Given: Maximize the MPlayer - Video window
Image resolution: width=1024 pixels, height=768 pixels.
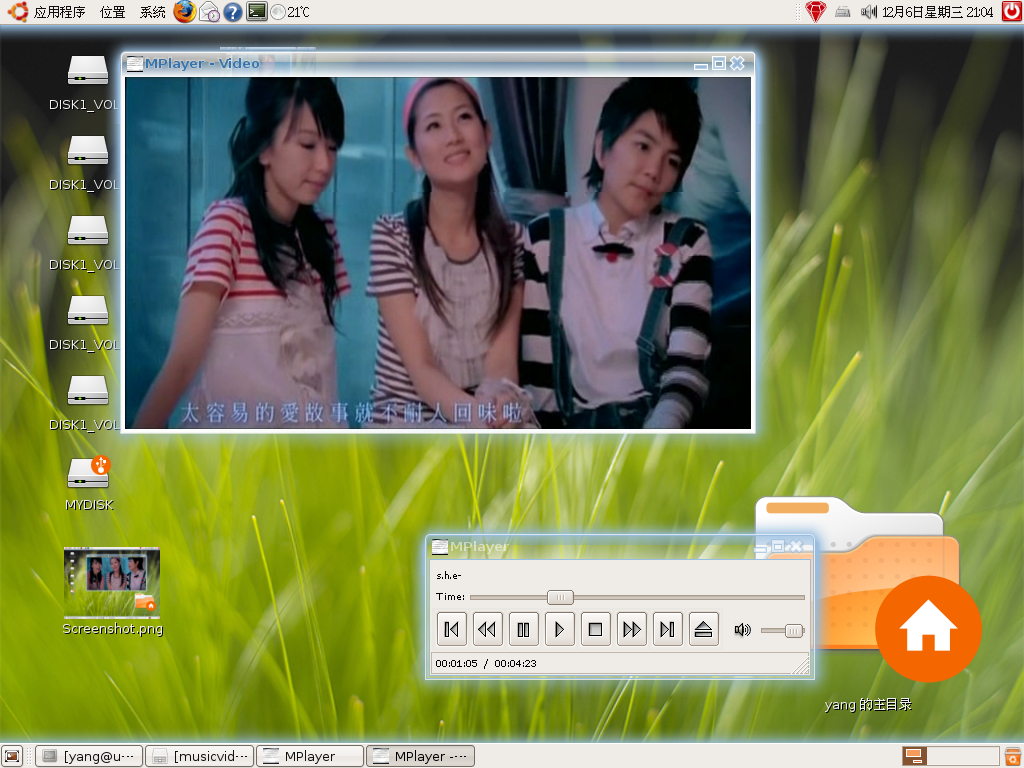Looking at the screenshot, I should 718,63.
